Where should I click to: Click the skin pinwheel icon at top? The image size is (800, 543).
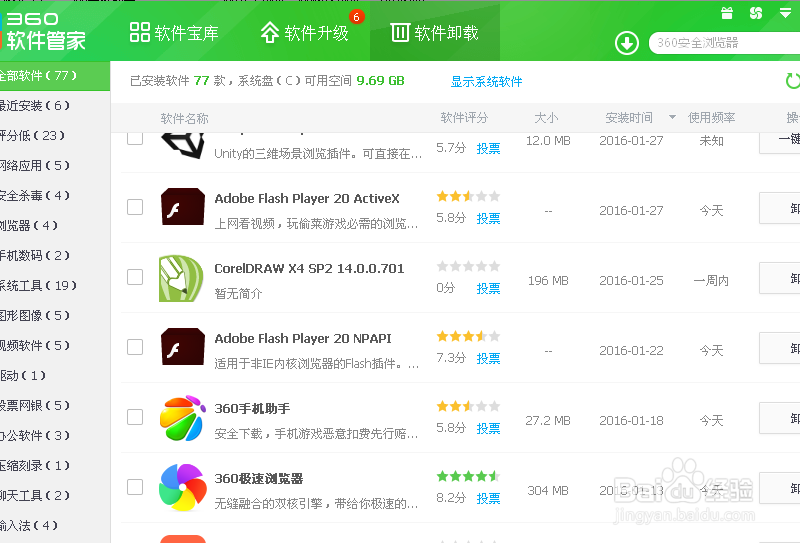coord(756,13)
